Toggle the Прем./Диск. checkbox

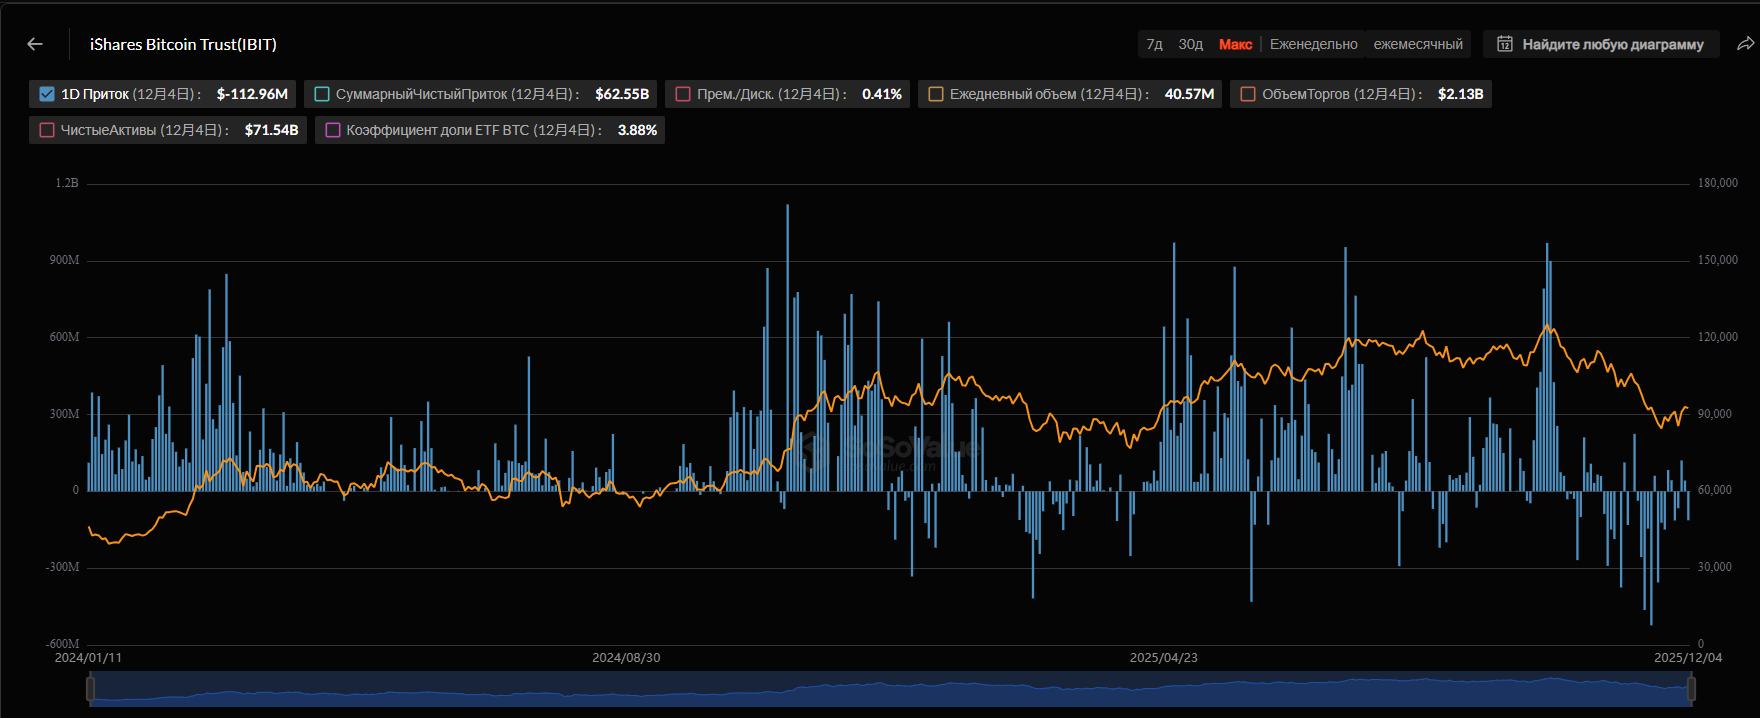683,94
